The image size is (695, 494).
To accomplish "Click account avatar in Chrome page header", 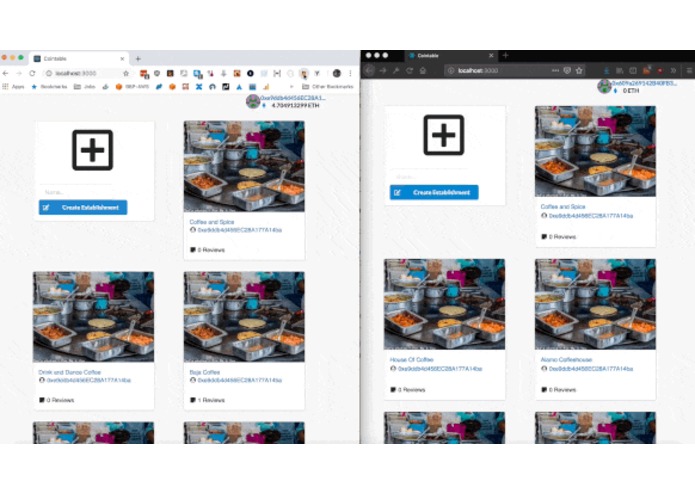I will click(253, 101).
